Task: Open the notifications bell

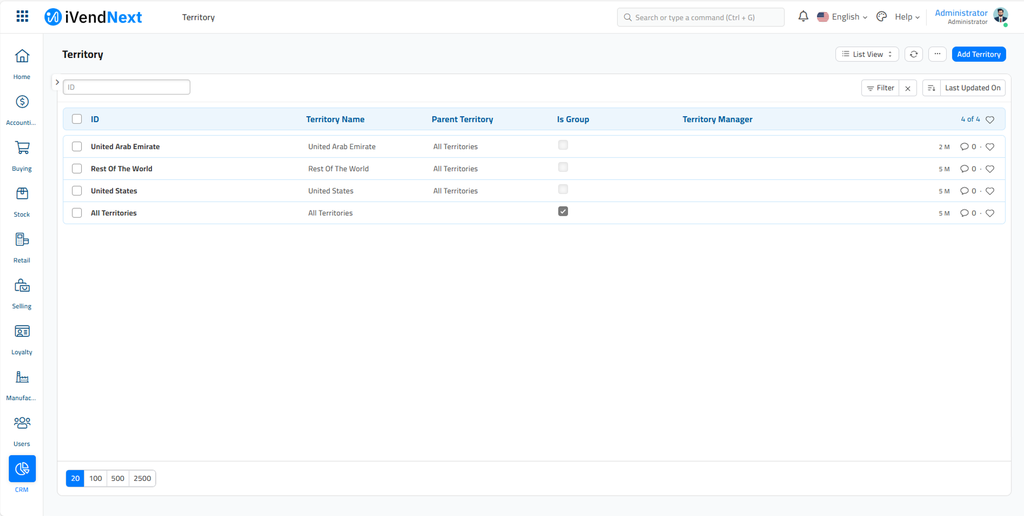Action: (803, 17)
